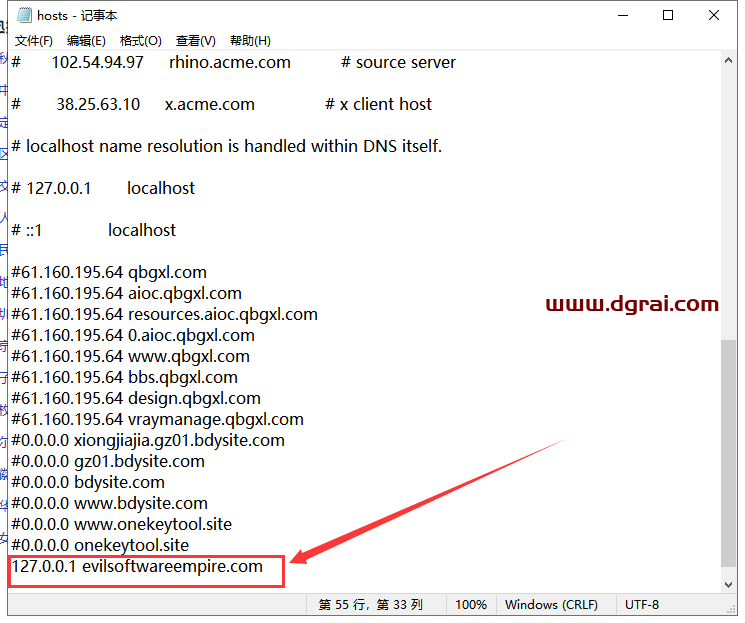Open the 格式(O) menu

tap(141, 41)
